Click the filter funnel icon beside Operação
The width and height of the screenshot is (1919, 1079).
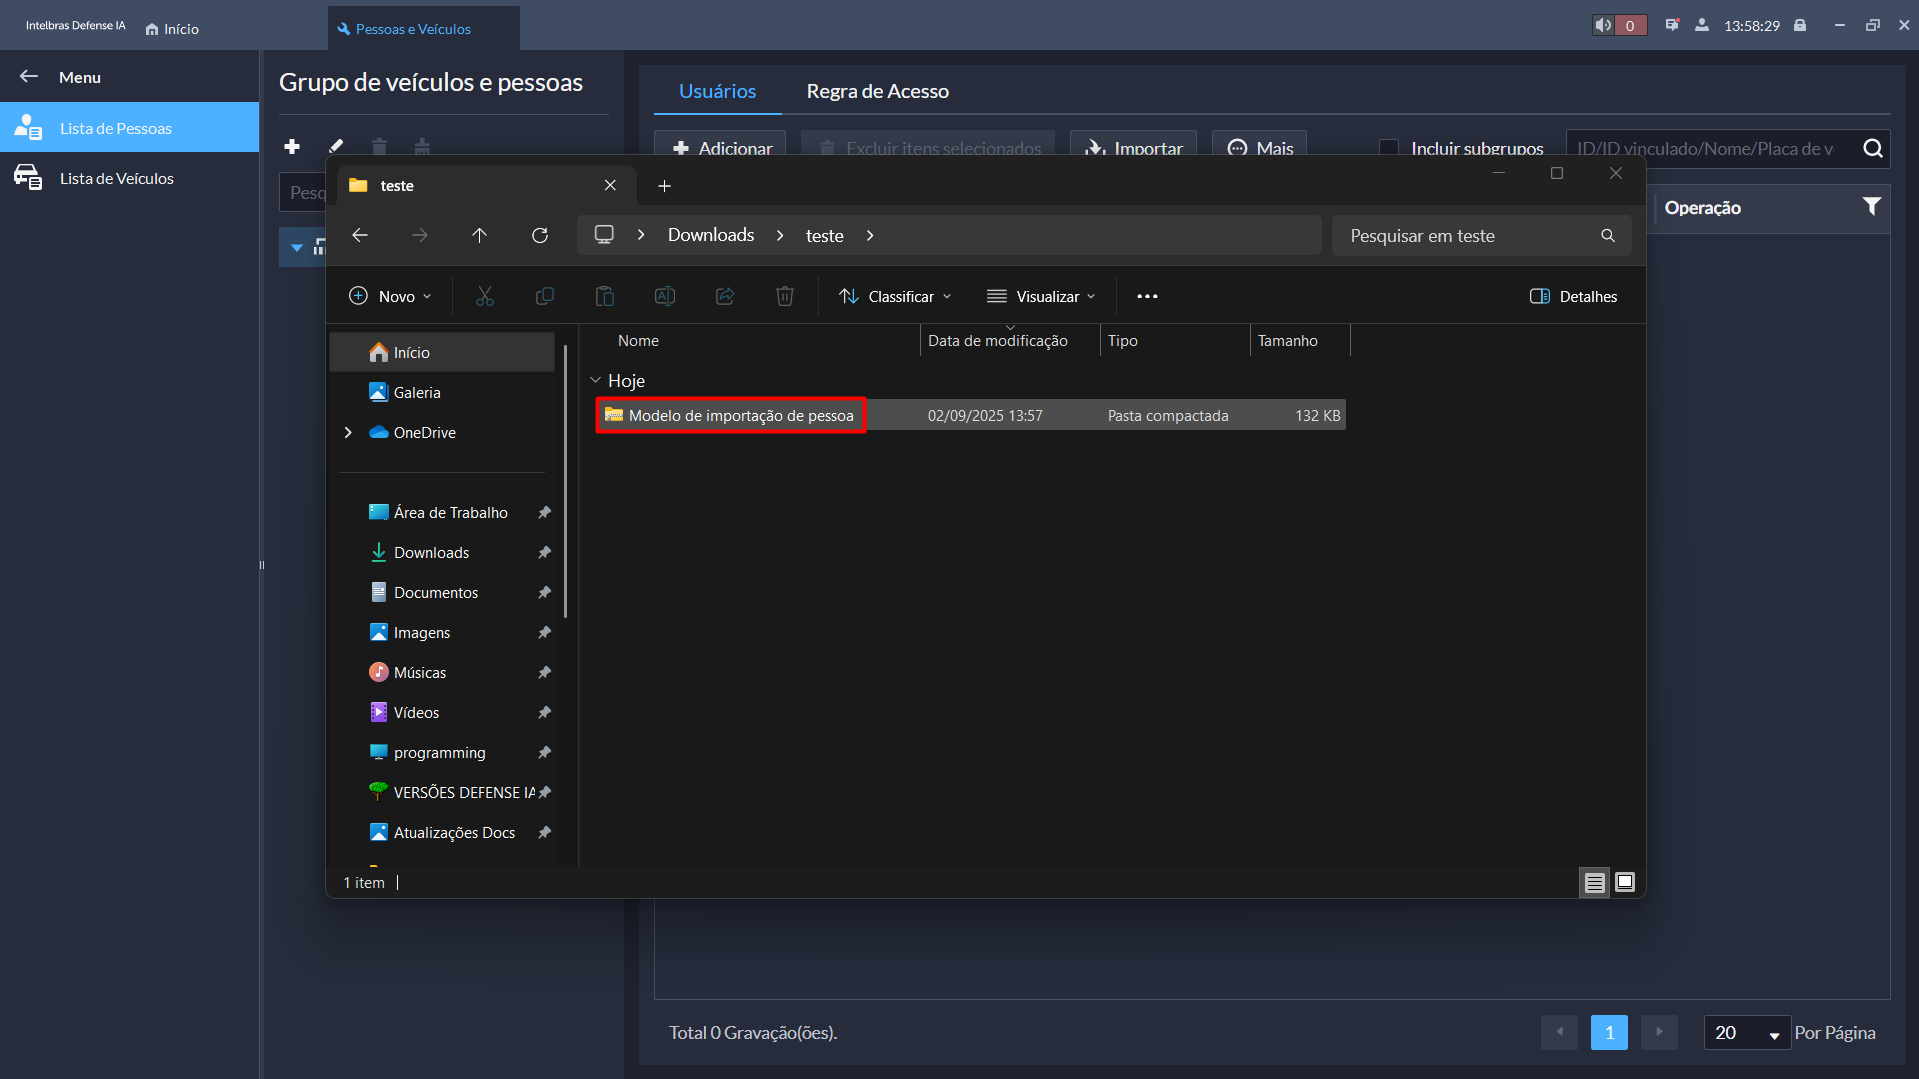(1871, 207)
